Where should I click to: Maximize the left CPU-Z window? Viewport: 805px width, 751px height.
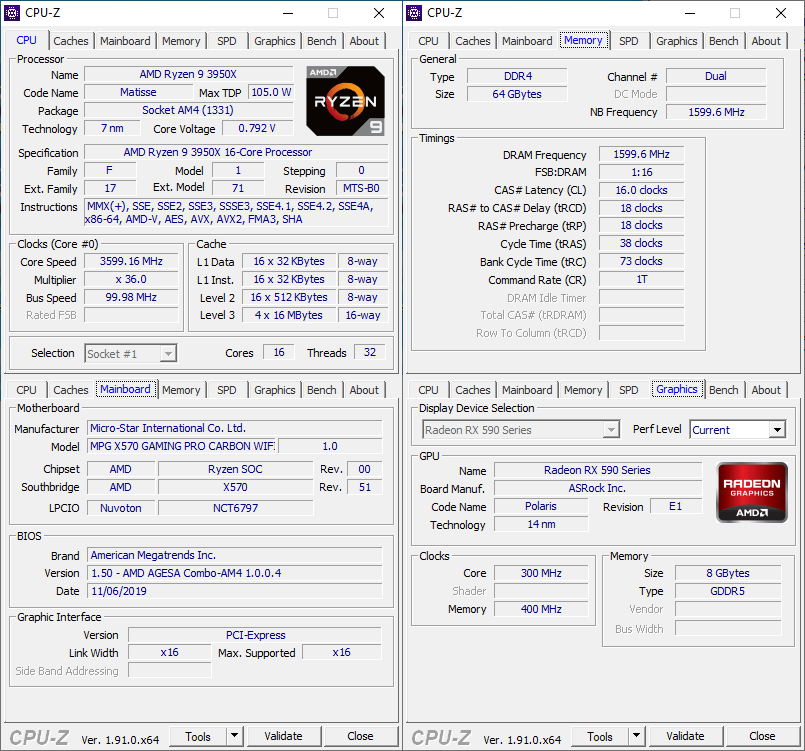333,13
